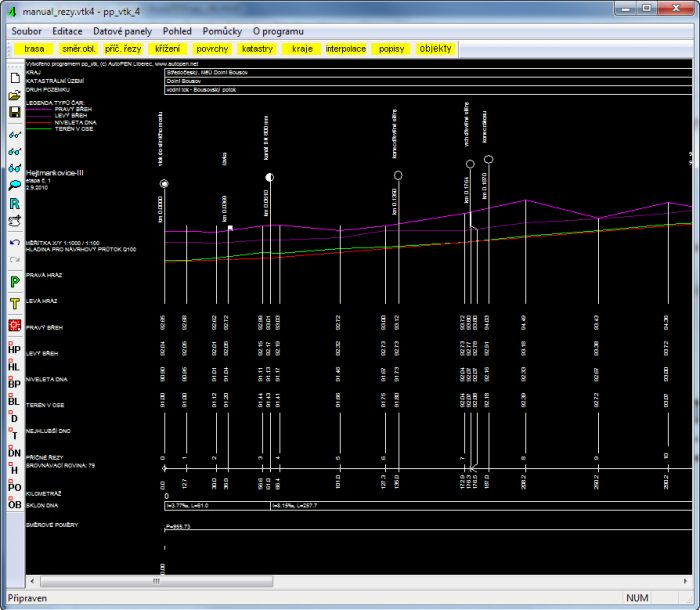Click the yellow T icon
700x610 pixels.
[x=15, y=304]
